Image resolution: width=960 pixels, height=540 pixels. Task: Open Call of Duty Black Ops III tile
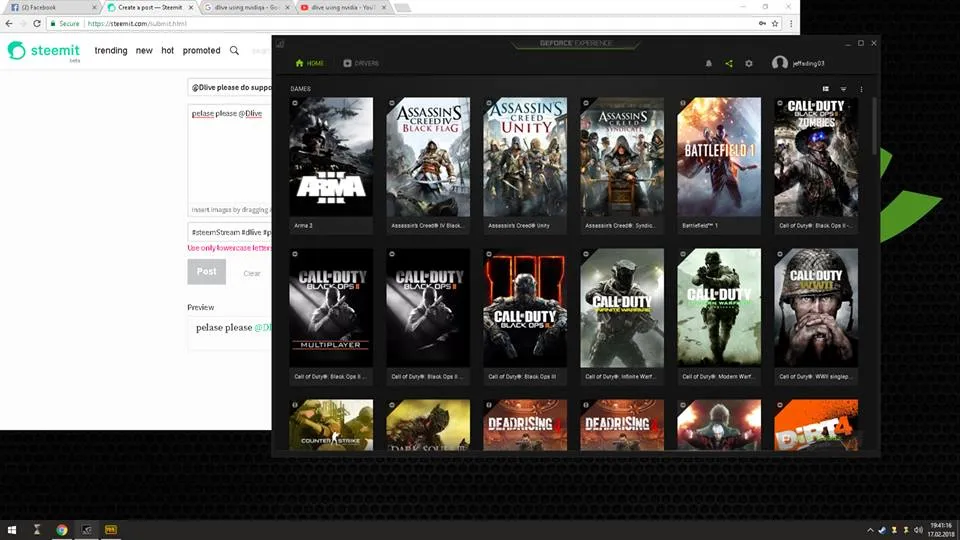click(x=525, y=316)
